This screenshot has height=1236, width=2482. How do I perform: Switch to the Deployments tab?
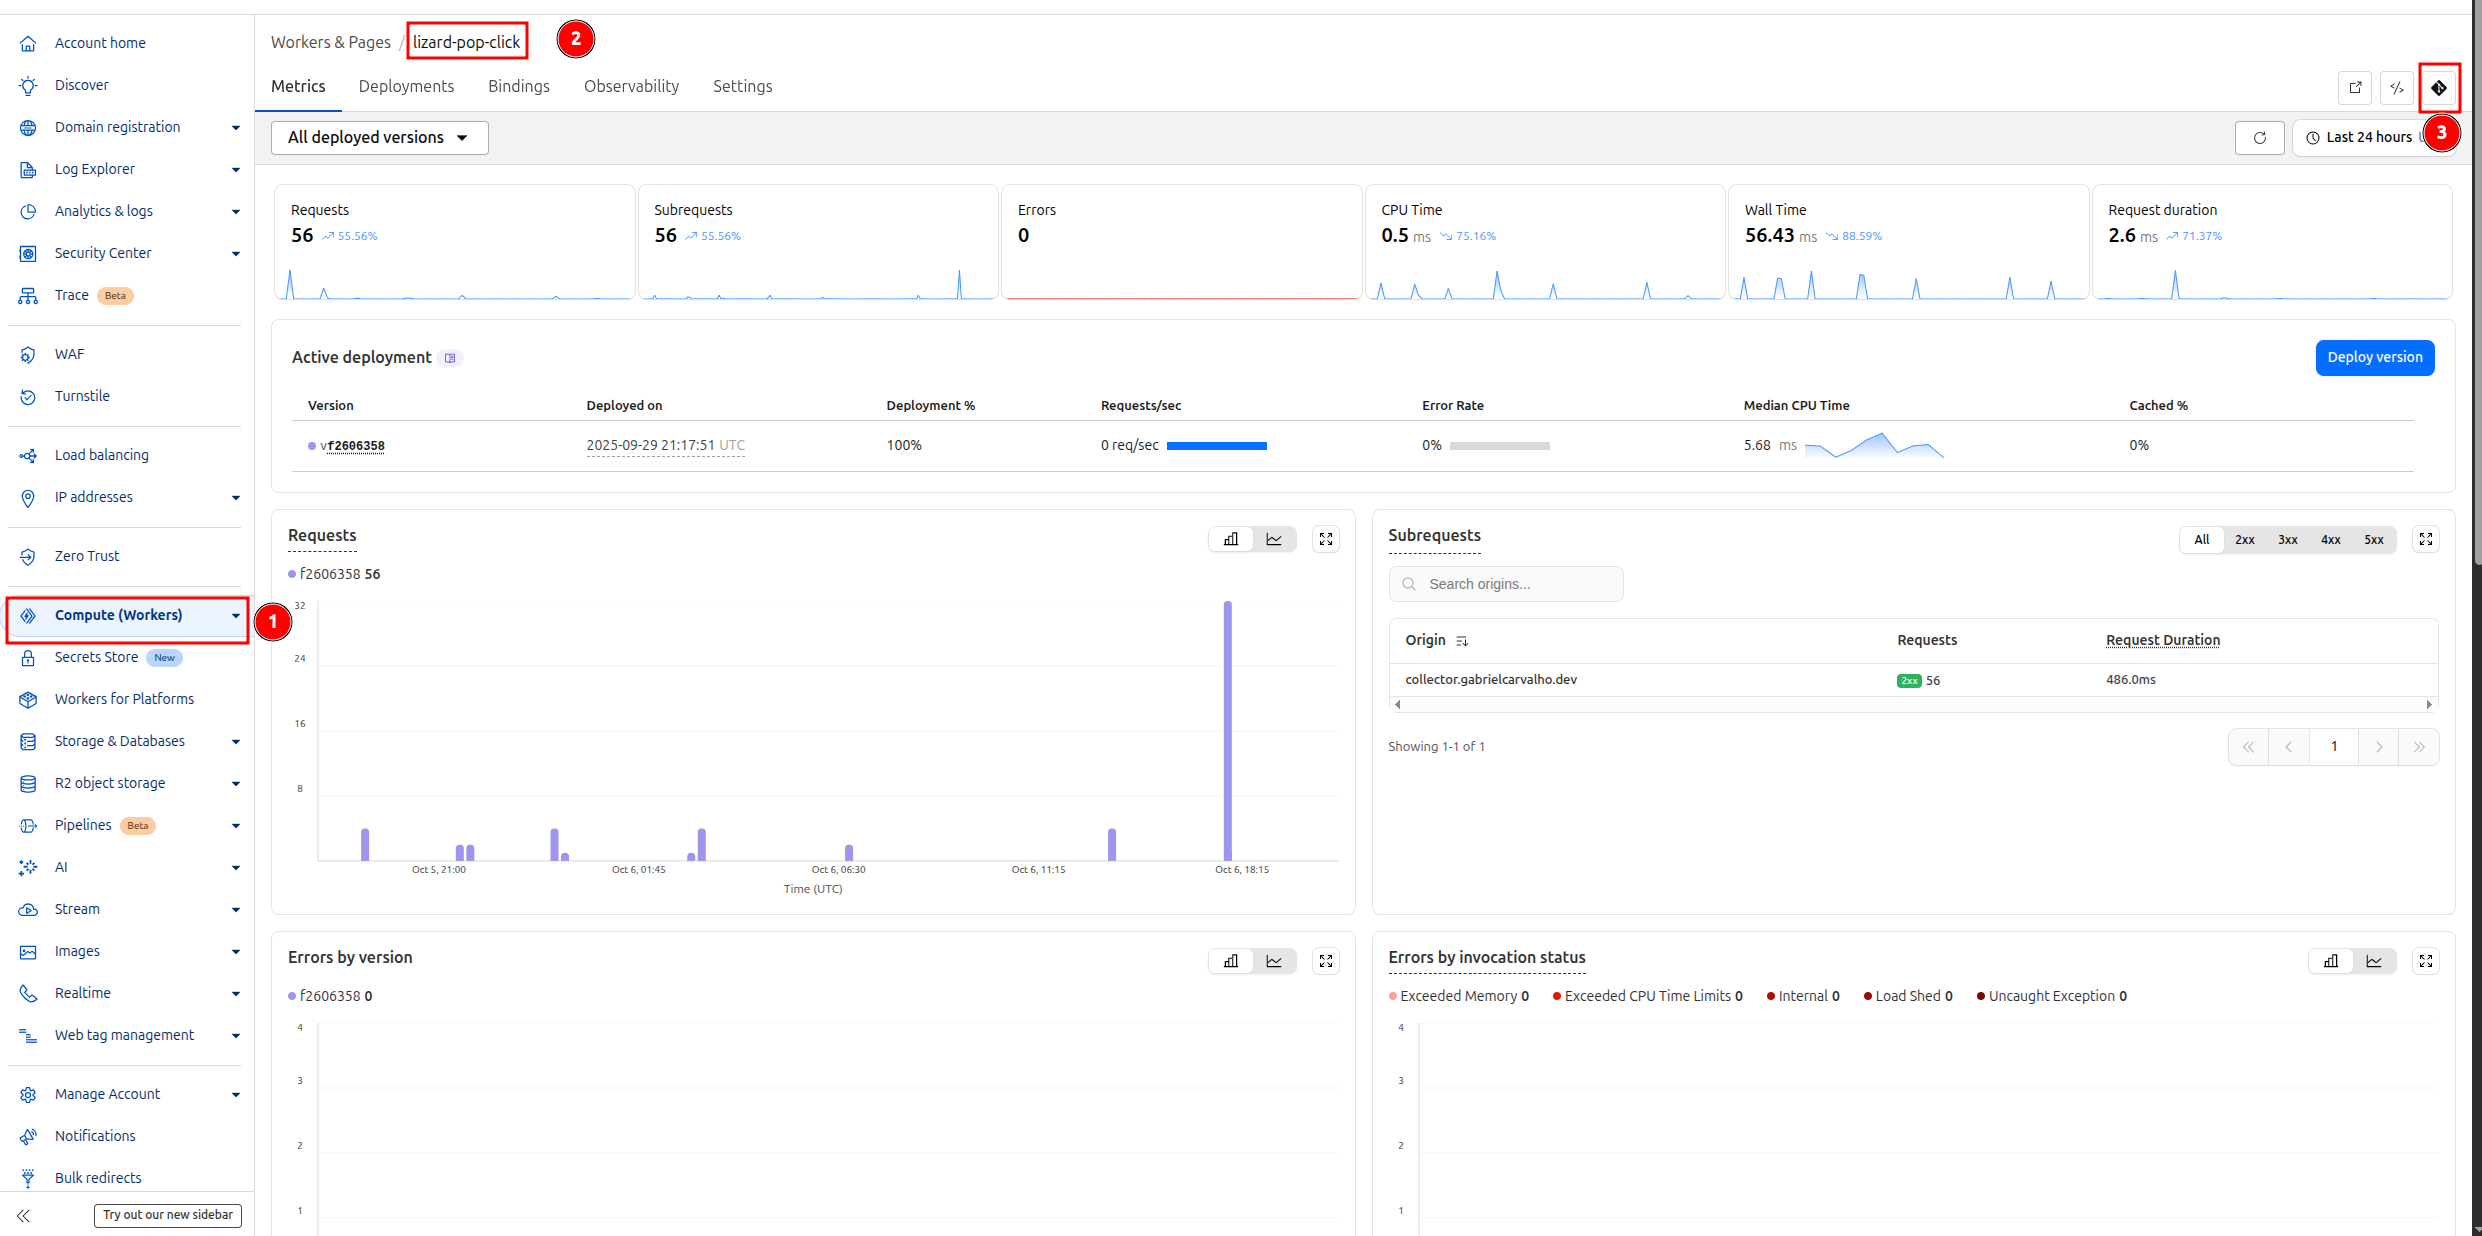tap(406, 86)
